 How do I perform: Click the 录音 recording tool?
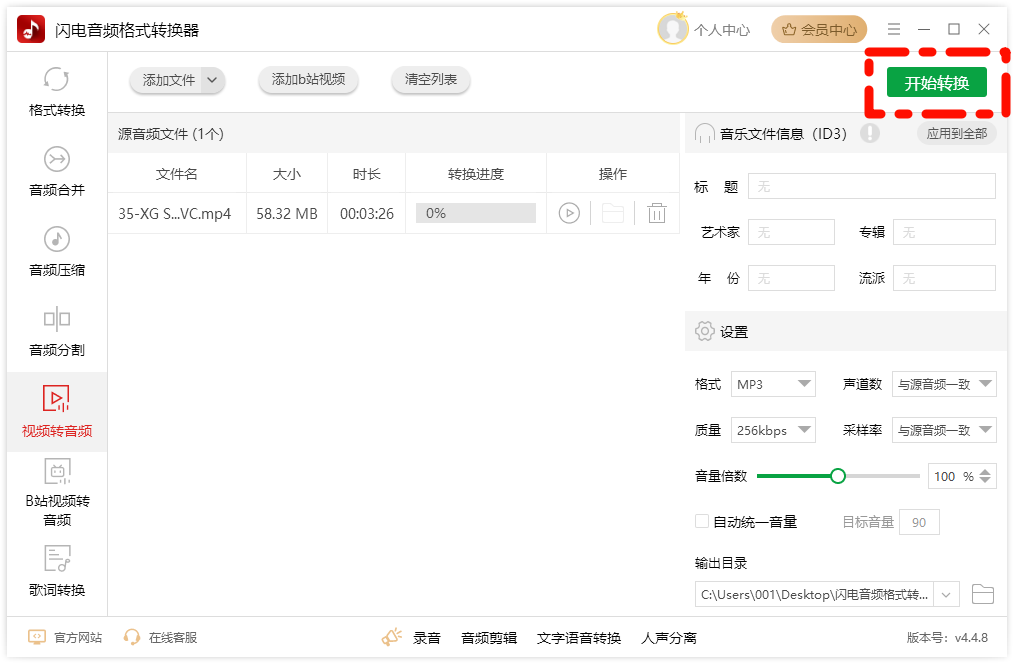[426, 638]
